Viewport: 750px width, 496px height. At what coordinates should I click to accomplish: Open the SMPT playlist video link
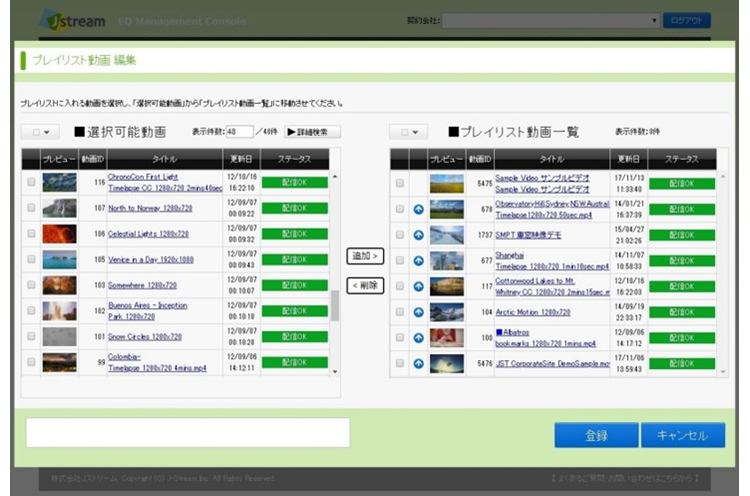click(x=528, y=235)
